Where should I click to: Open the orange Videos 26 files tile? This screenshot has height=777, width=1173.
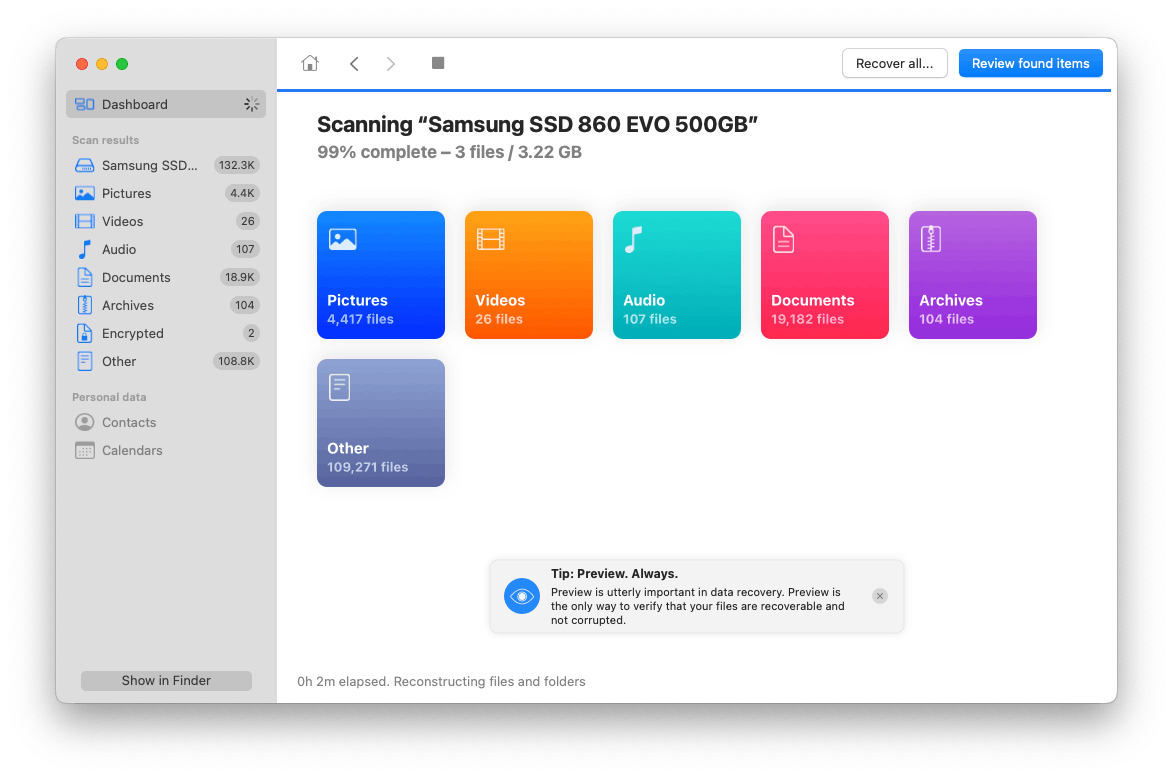pyautogui.click(x=529, y=275)
